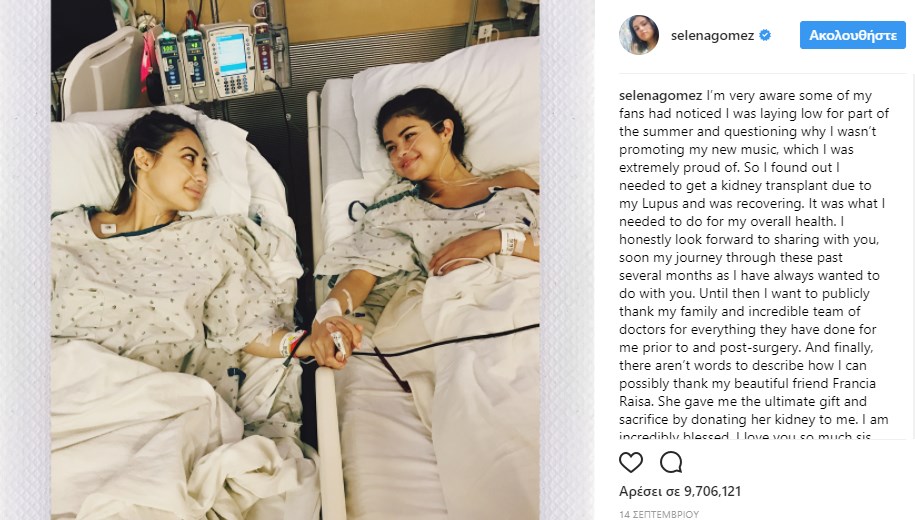View who liked via Αρέσει σε 9,706,121
The height and width of the screenshot is (520, 915).
(x=680, y=491)
